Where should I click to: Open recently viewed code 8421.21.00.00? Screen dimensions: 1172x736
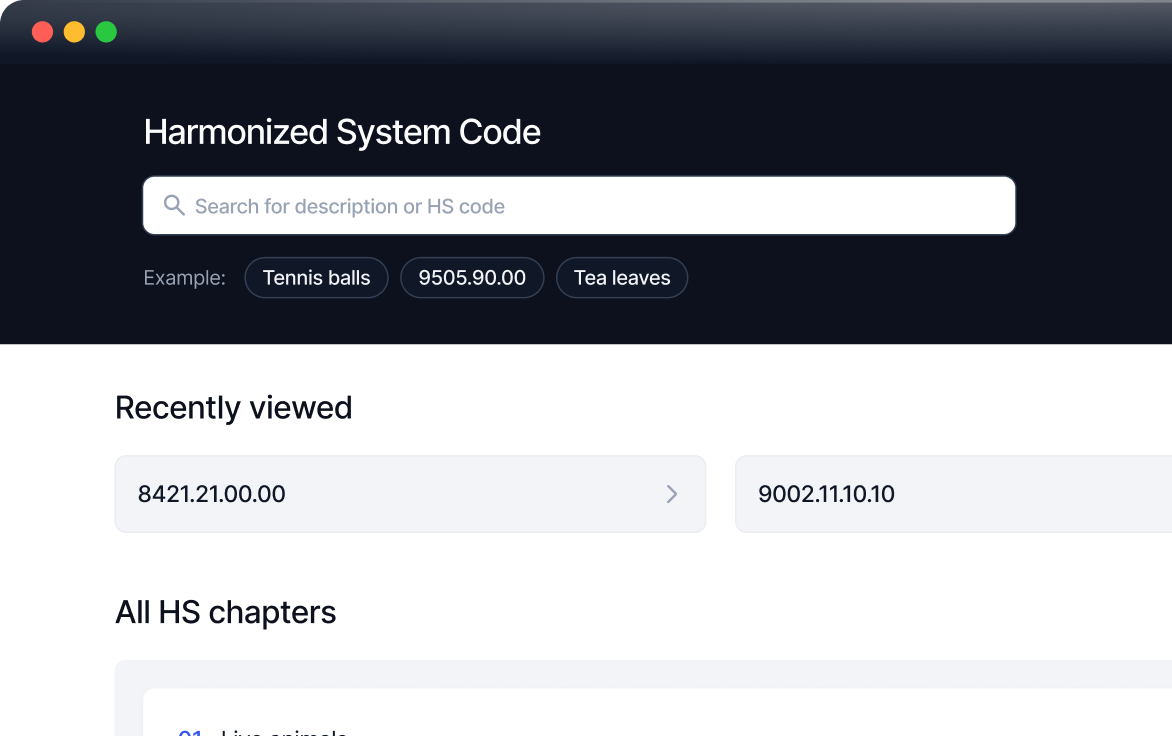[410, 494]
